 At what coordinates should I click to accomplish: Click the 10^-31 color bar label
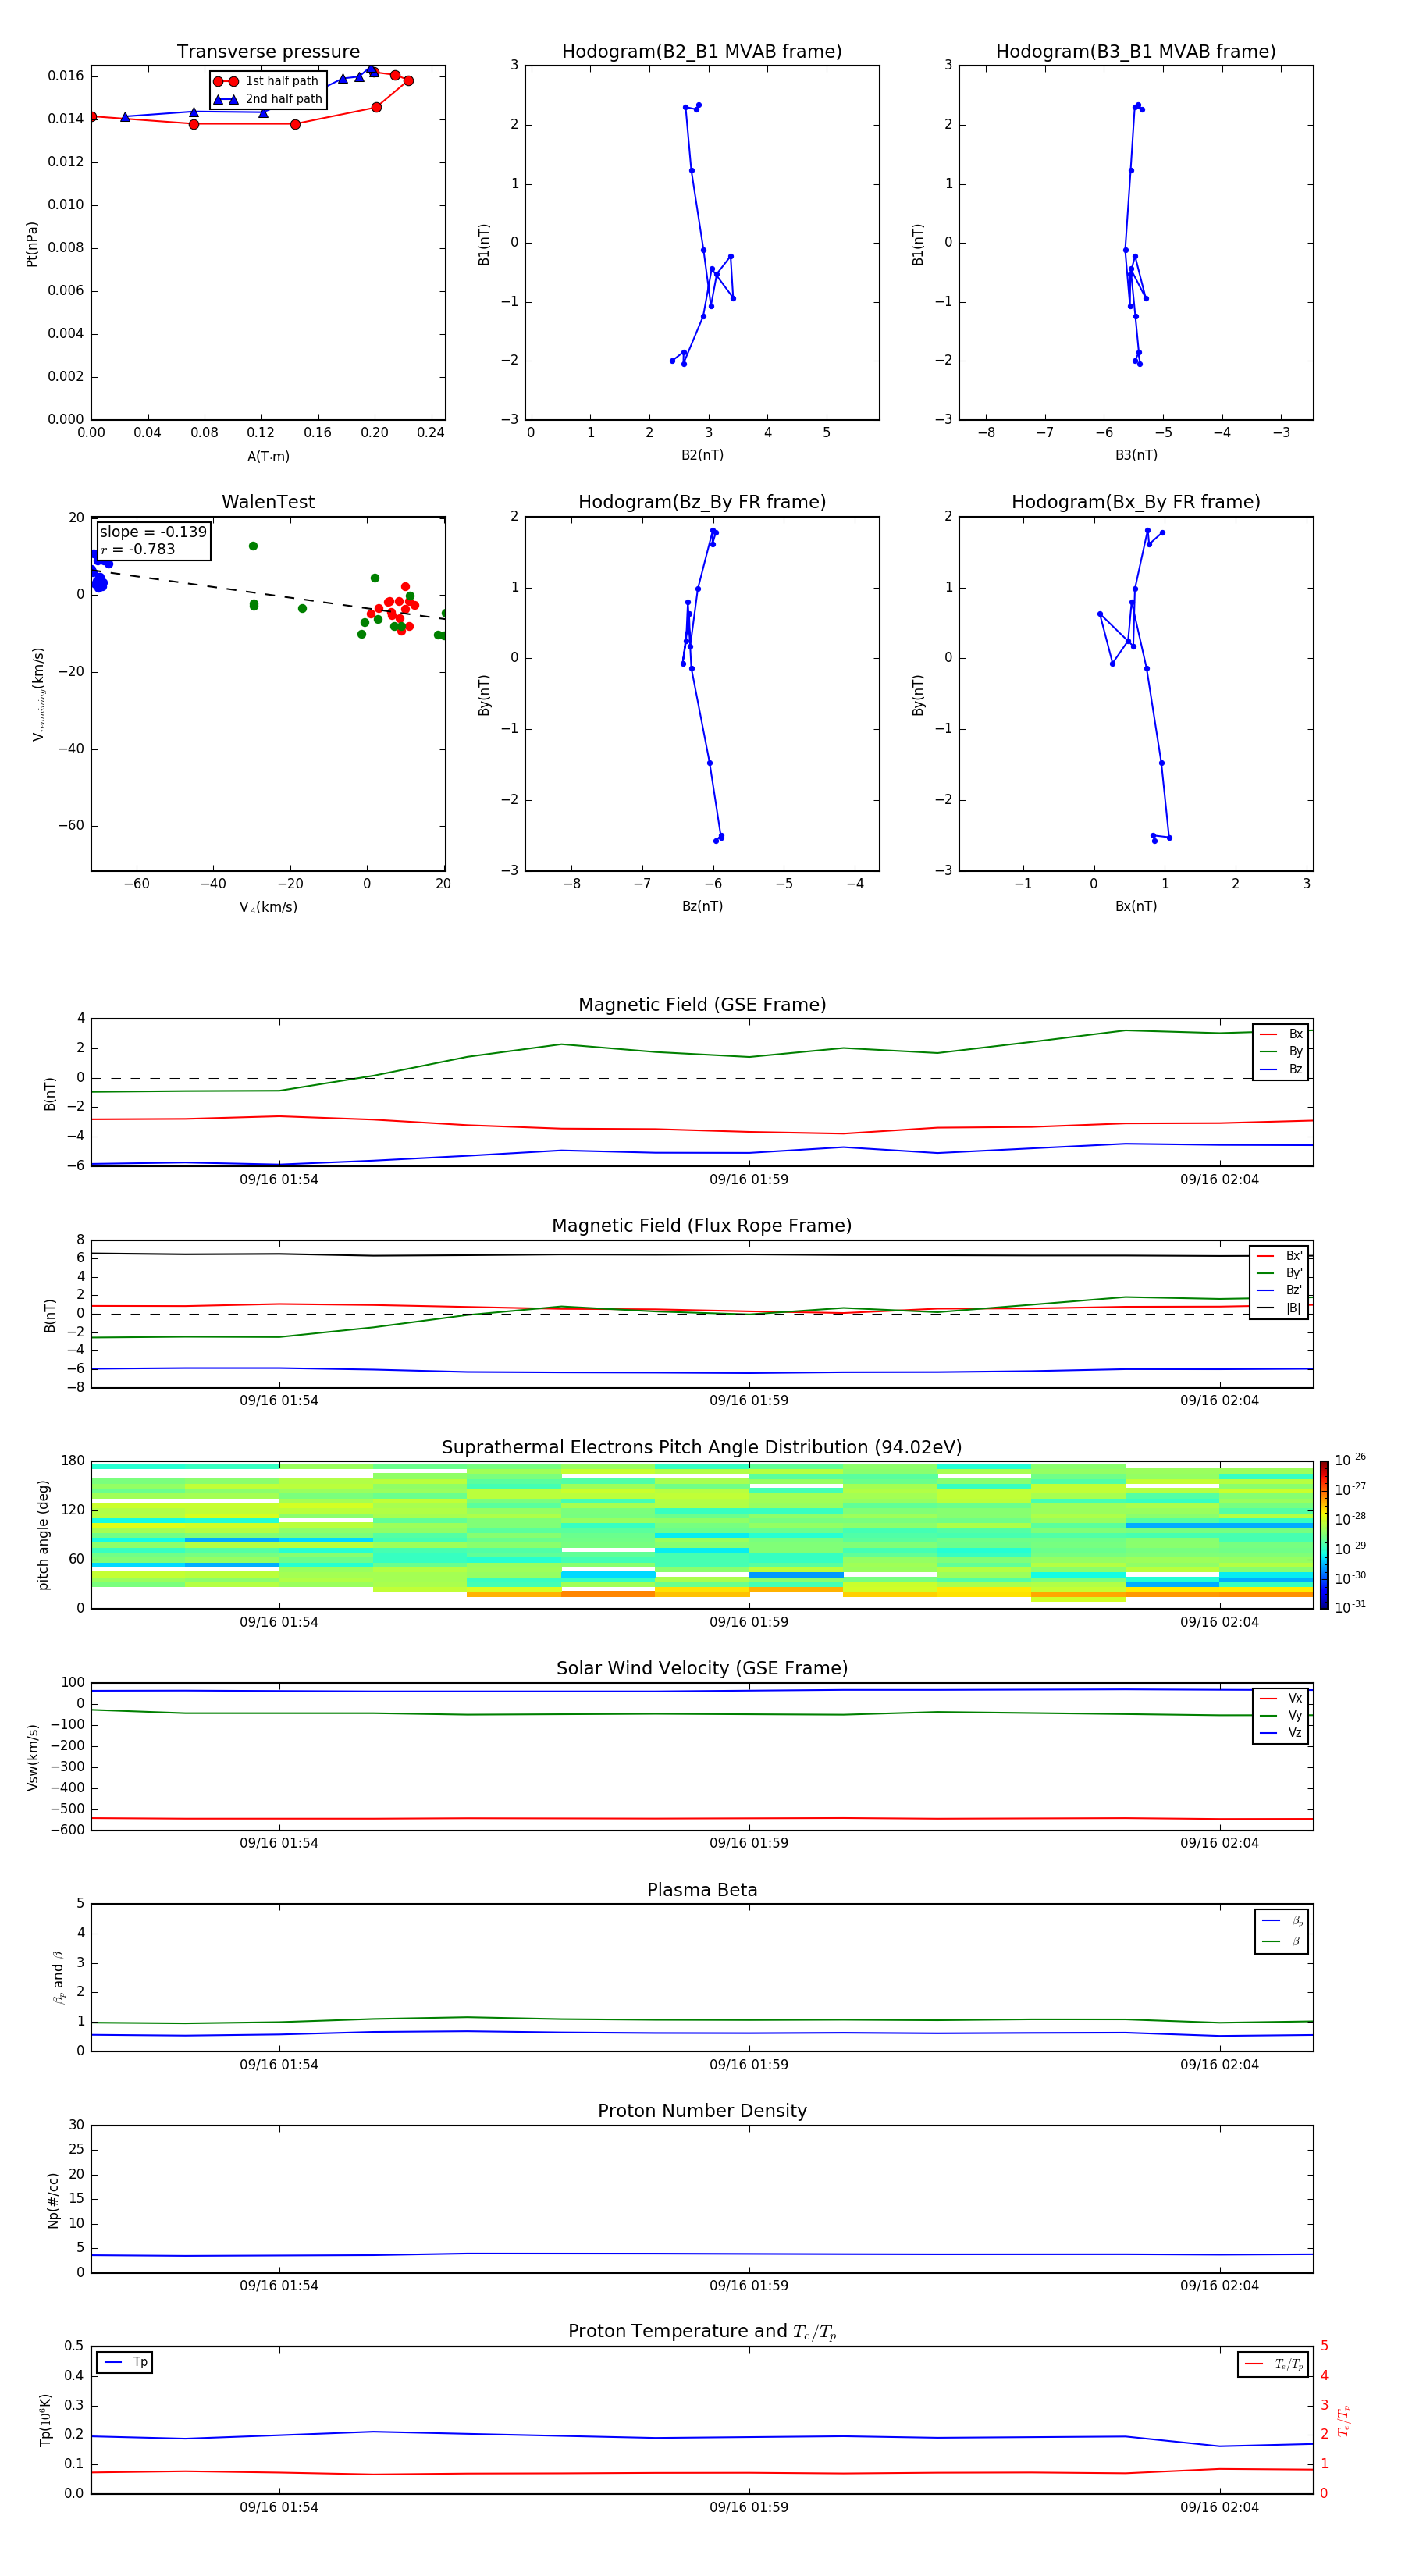(1350, 1607)
